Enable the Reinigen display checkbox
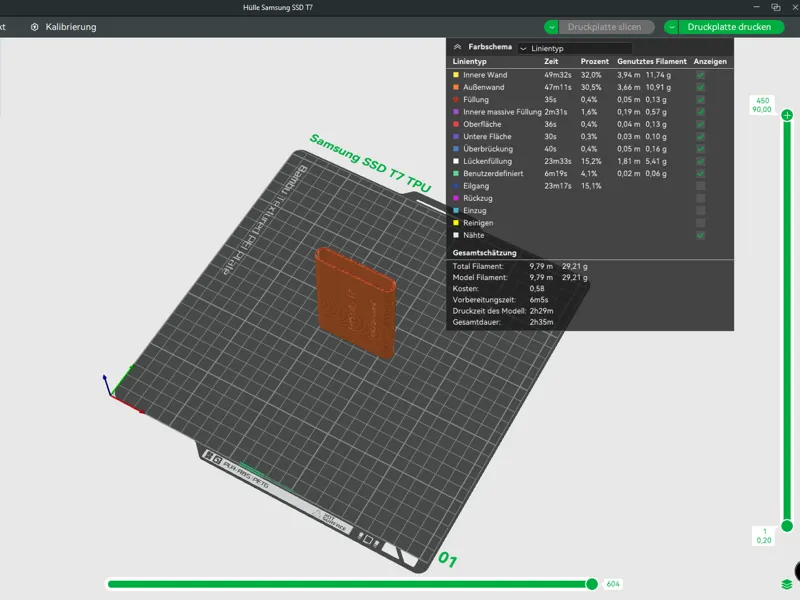This screenshot has height=600, width=800. (701, 223)
